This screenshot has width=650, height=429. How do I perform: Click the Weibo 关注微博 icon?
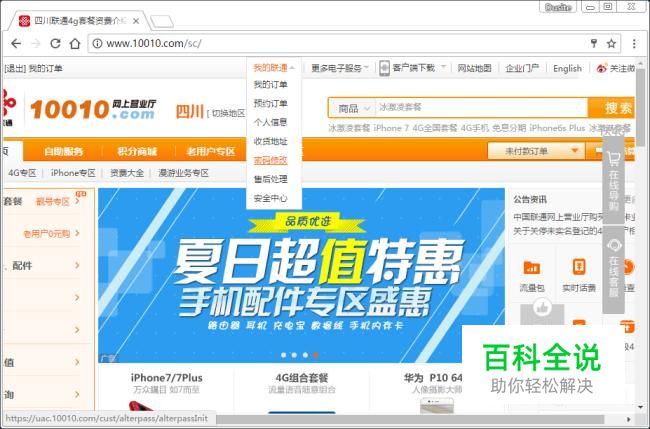coord(601,68)
